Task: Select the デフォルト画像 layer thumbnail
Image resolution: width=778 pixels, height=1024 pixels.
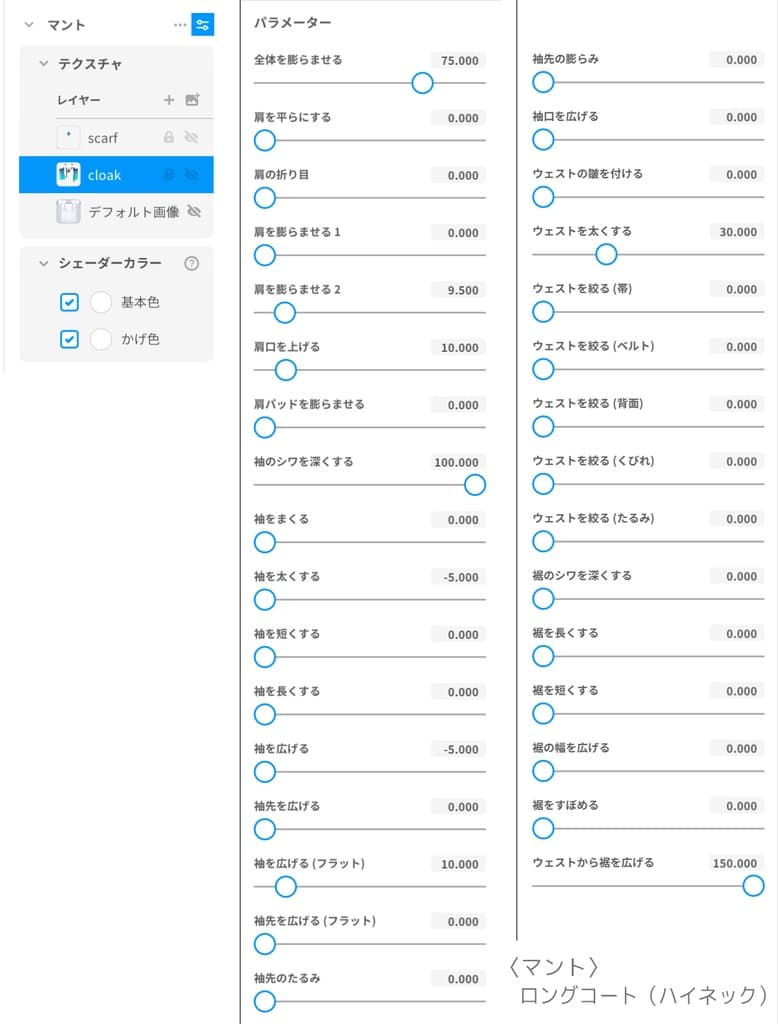Action: 68,212
